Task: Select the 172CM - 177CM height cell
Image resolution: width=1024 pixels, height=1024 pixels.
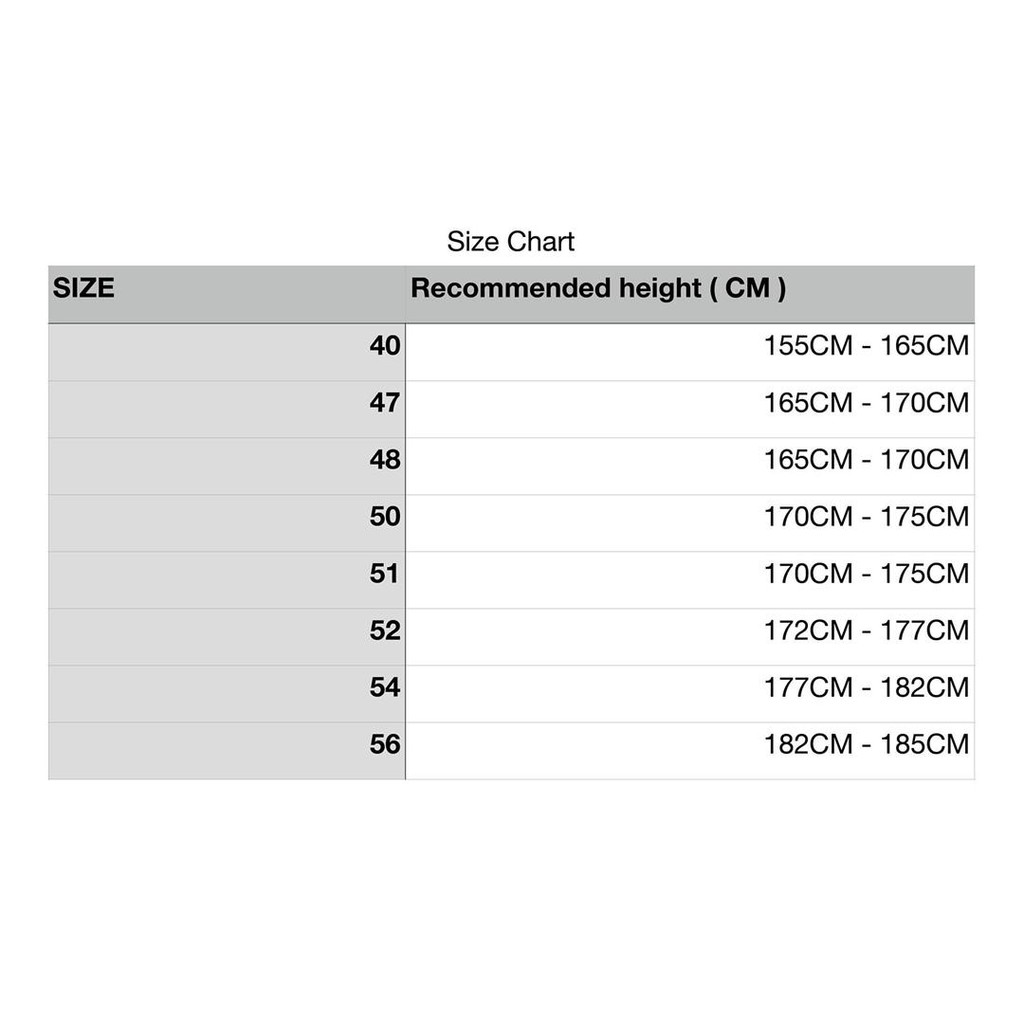Action: coord(690,637)
